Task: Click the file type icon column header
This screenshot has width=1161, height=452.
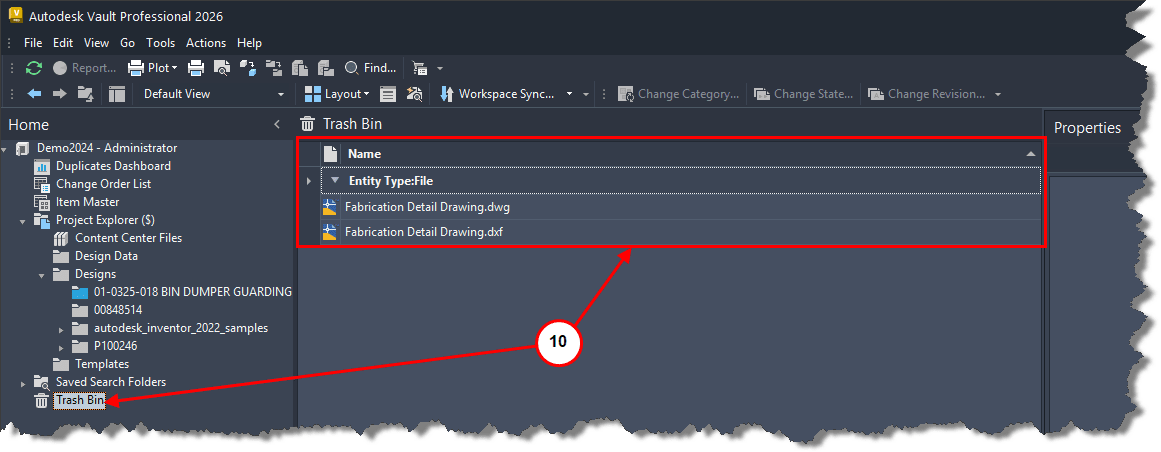Action: click(330, 154)
